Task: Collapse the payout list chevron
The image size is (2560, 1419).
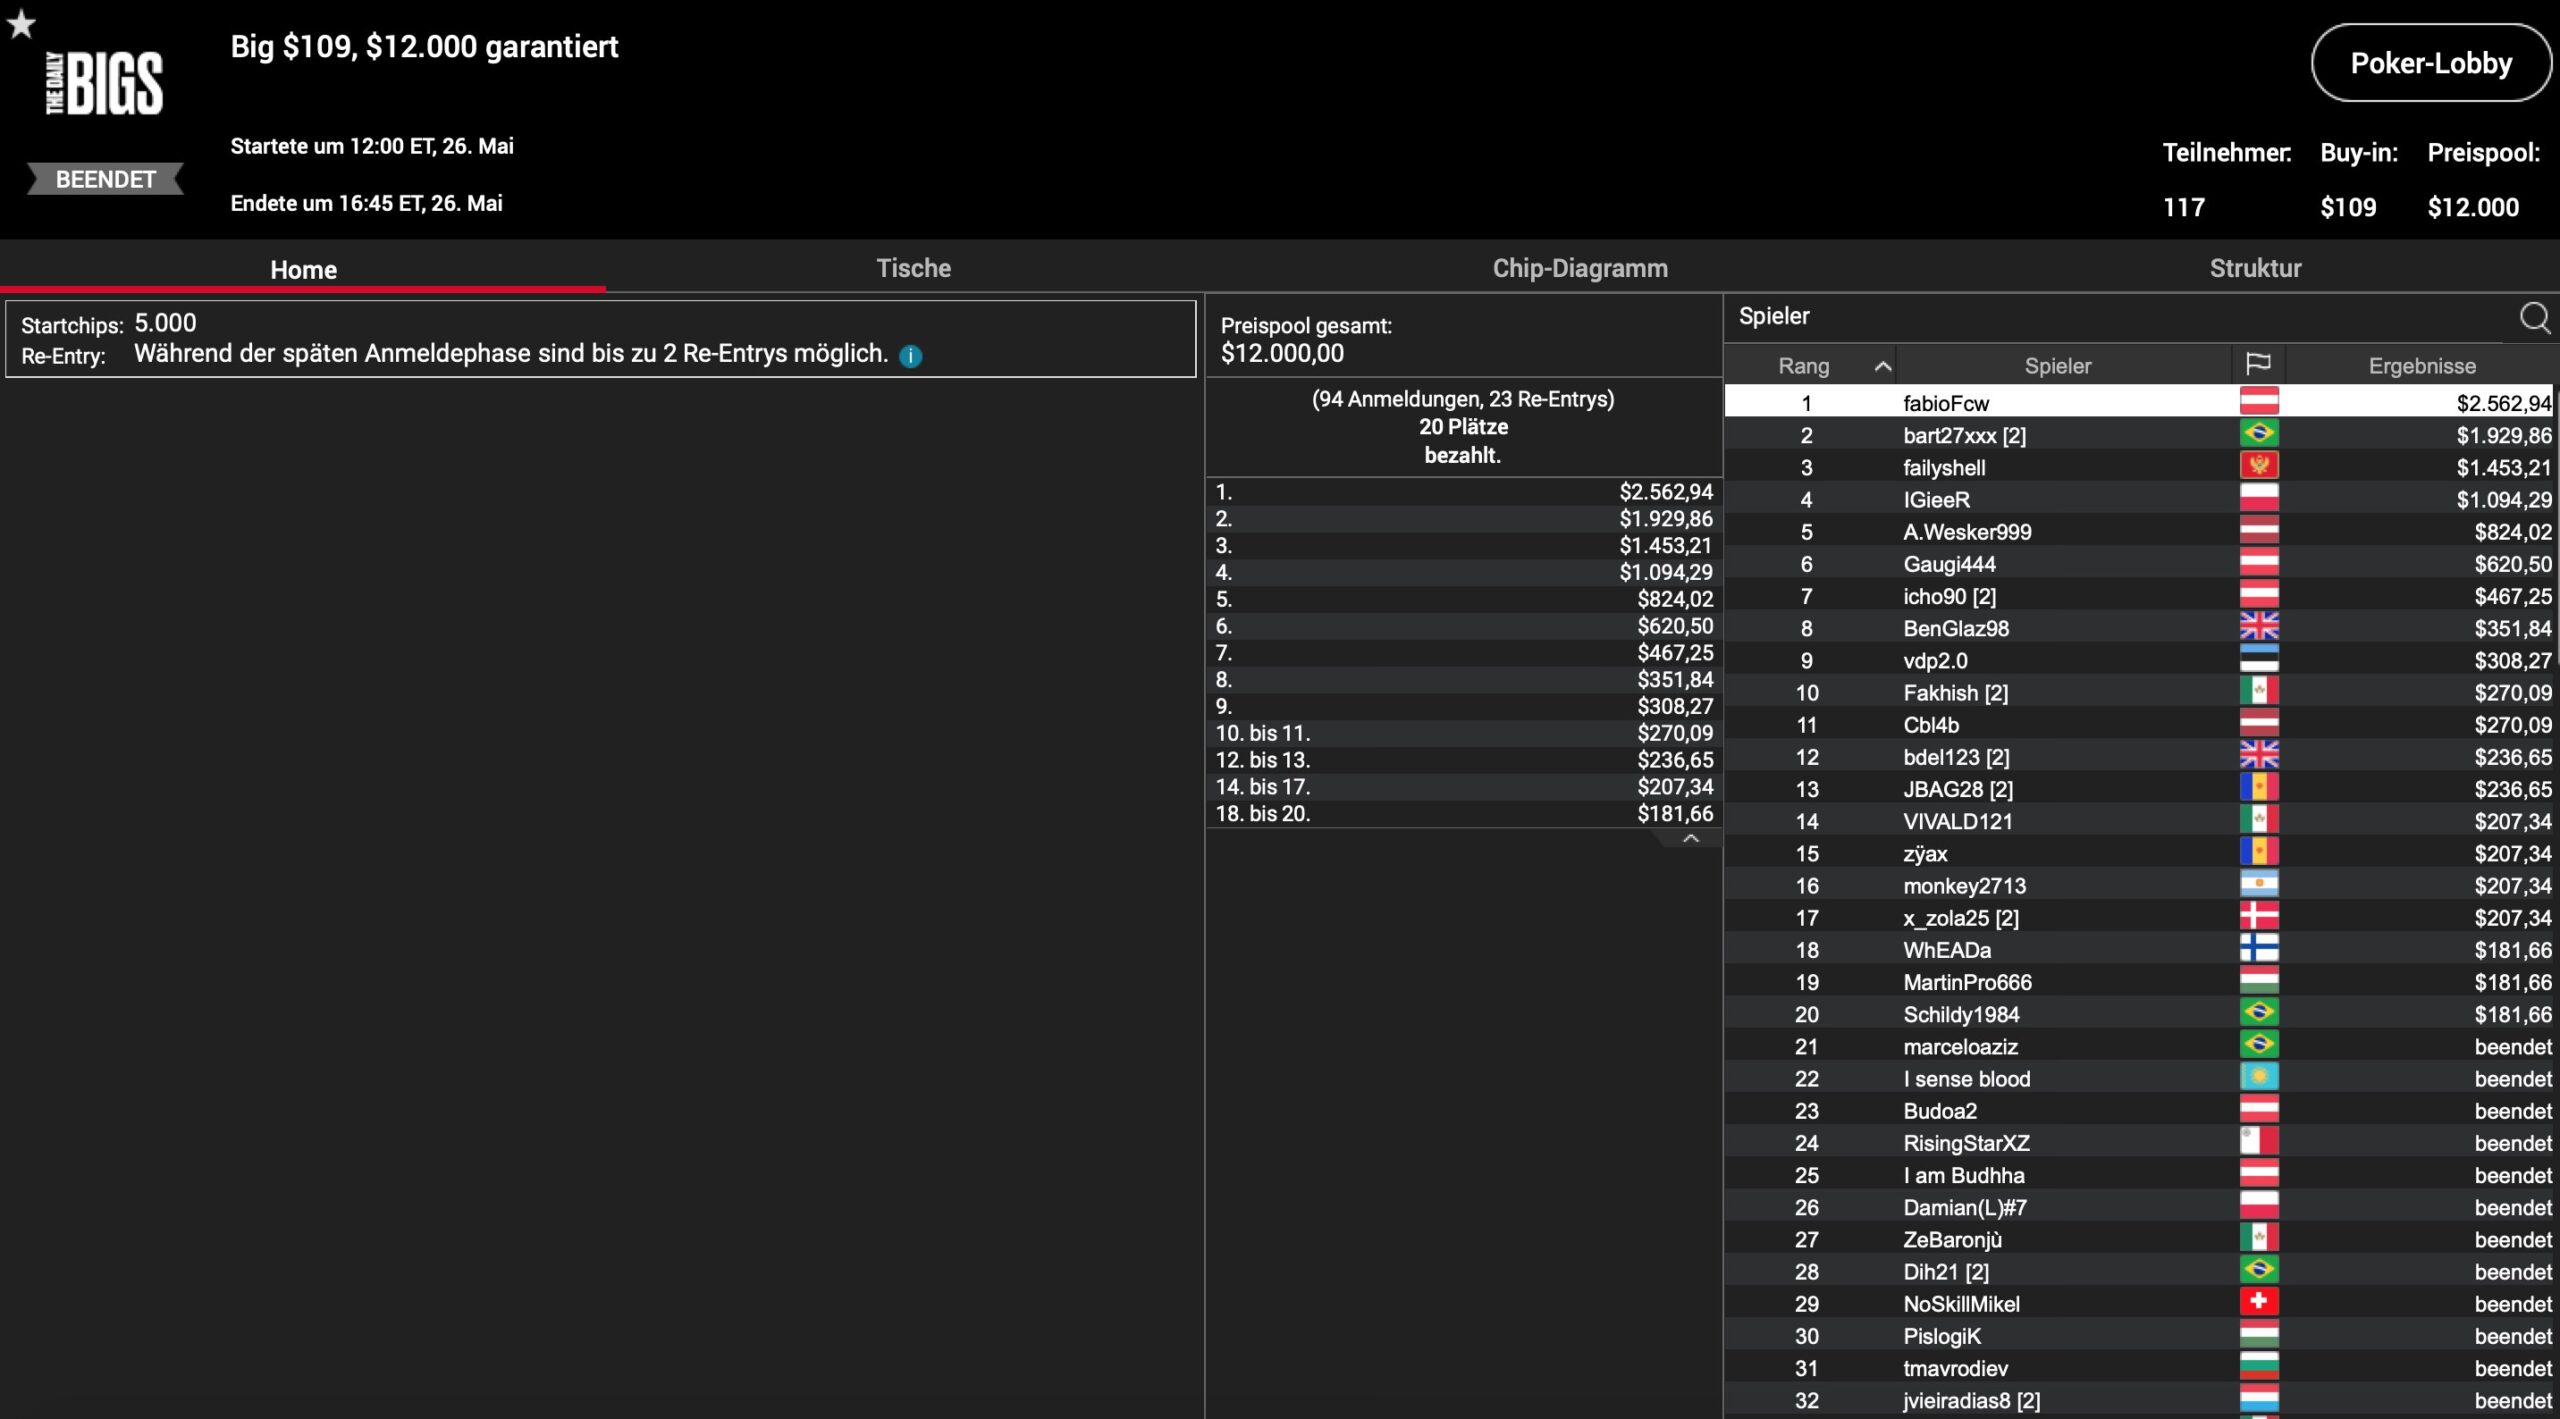Action: click(x=1690, y=839)
